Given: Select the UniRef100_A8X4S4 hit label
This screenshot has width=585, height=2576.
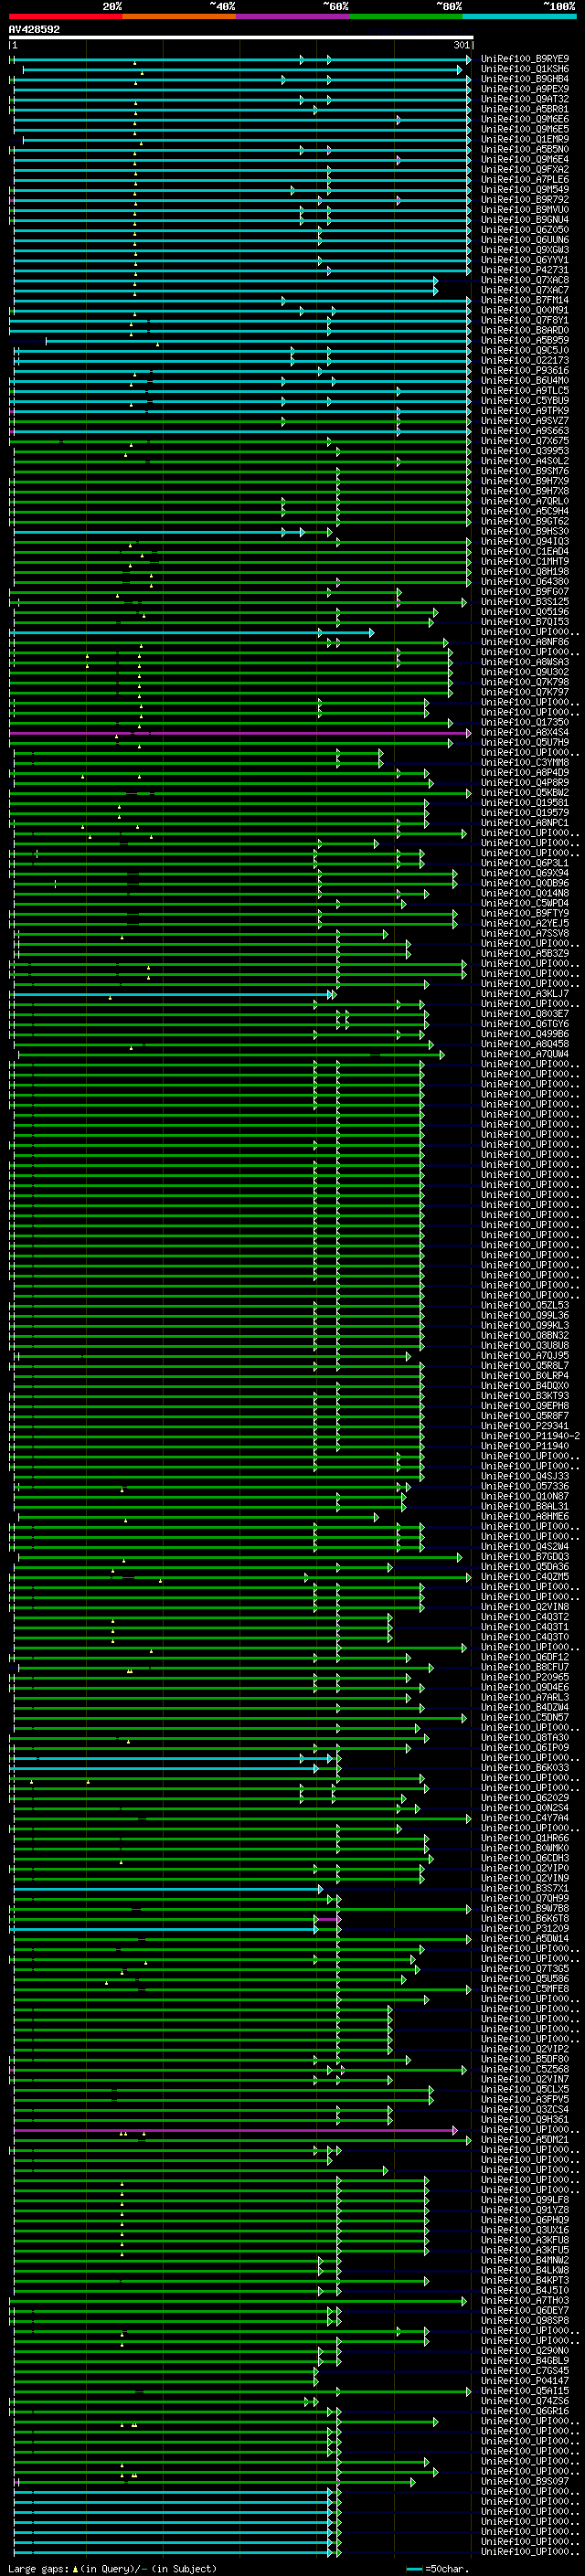Looking at the screenshot, I should pos(525,733).
